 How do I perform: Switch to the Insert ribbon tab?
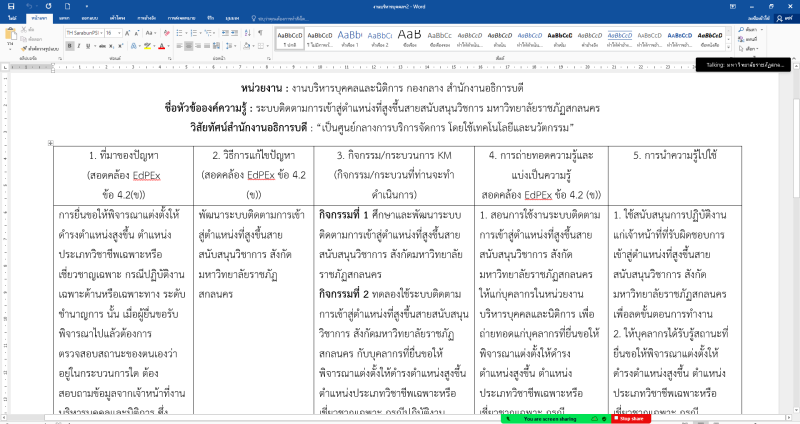(x=65, y=18)
